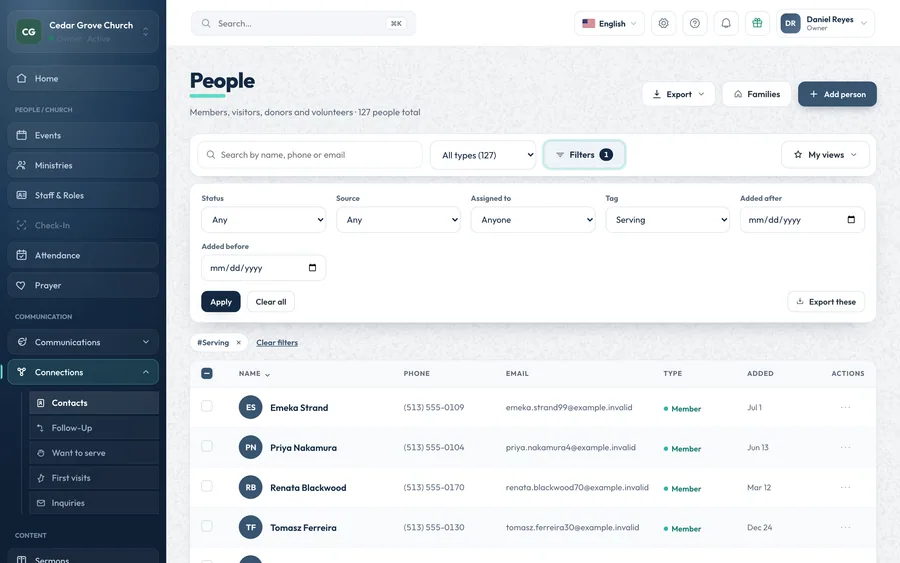Check the box for Tomasz Ferreira
900x563 pixels.
[207, 526]
